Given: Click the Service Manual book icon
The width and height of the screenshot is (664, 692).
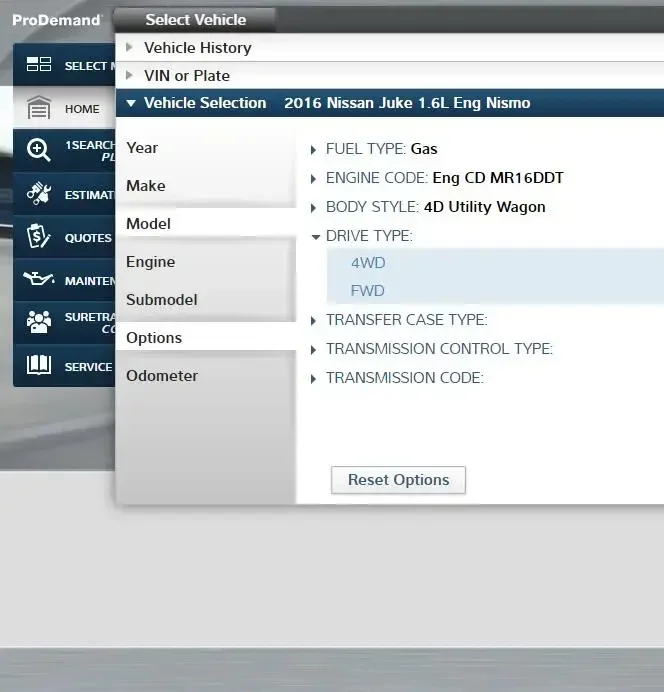Looking at the screenshot, I should pyautogui.click(x=39, y=365).
